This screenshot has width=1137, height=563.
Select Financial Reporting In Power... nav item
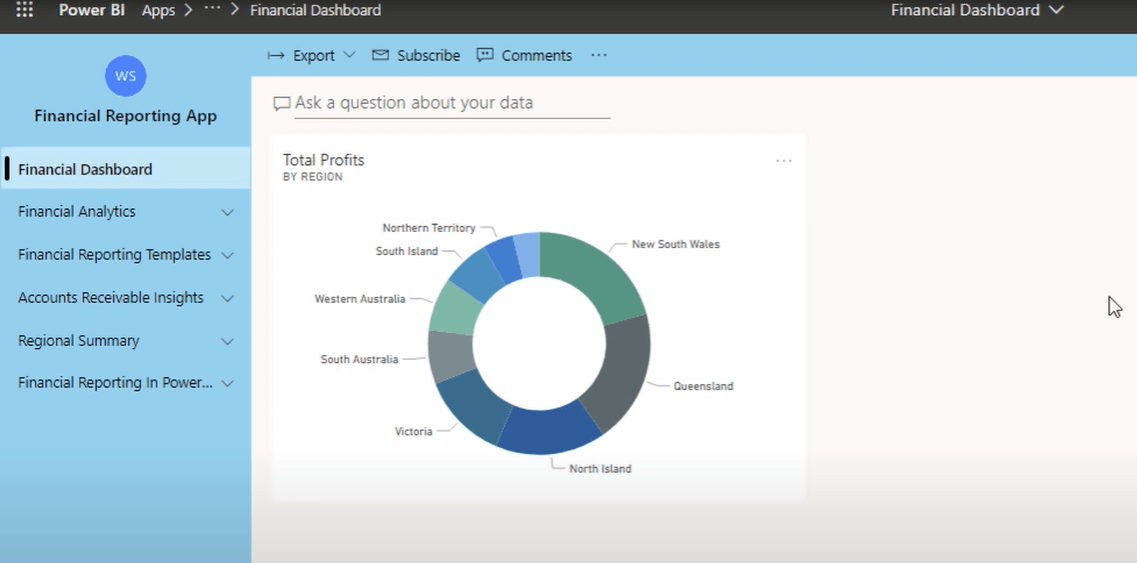point(115,382)
